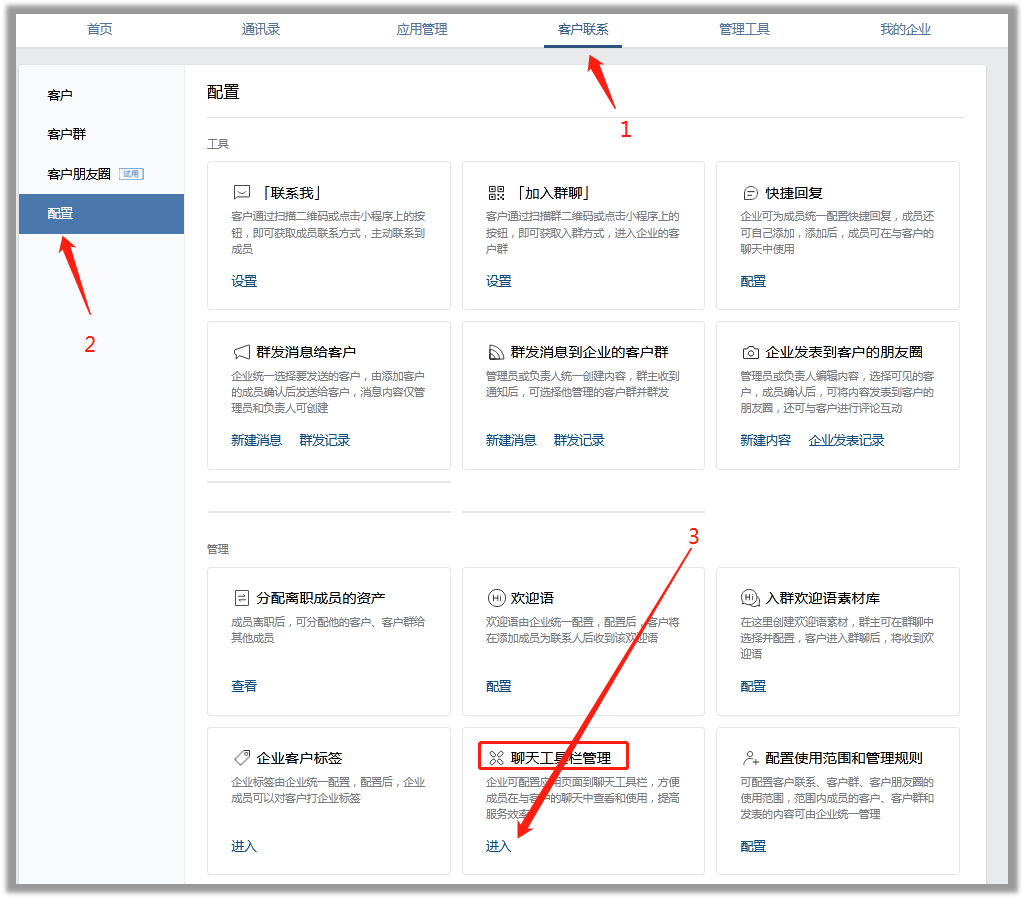Viewport: 1024px width, 899px height.
Task: Click the 聊天工具栏管理 title
Action: tap(561, 758)
